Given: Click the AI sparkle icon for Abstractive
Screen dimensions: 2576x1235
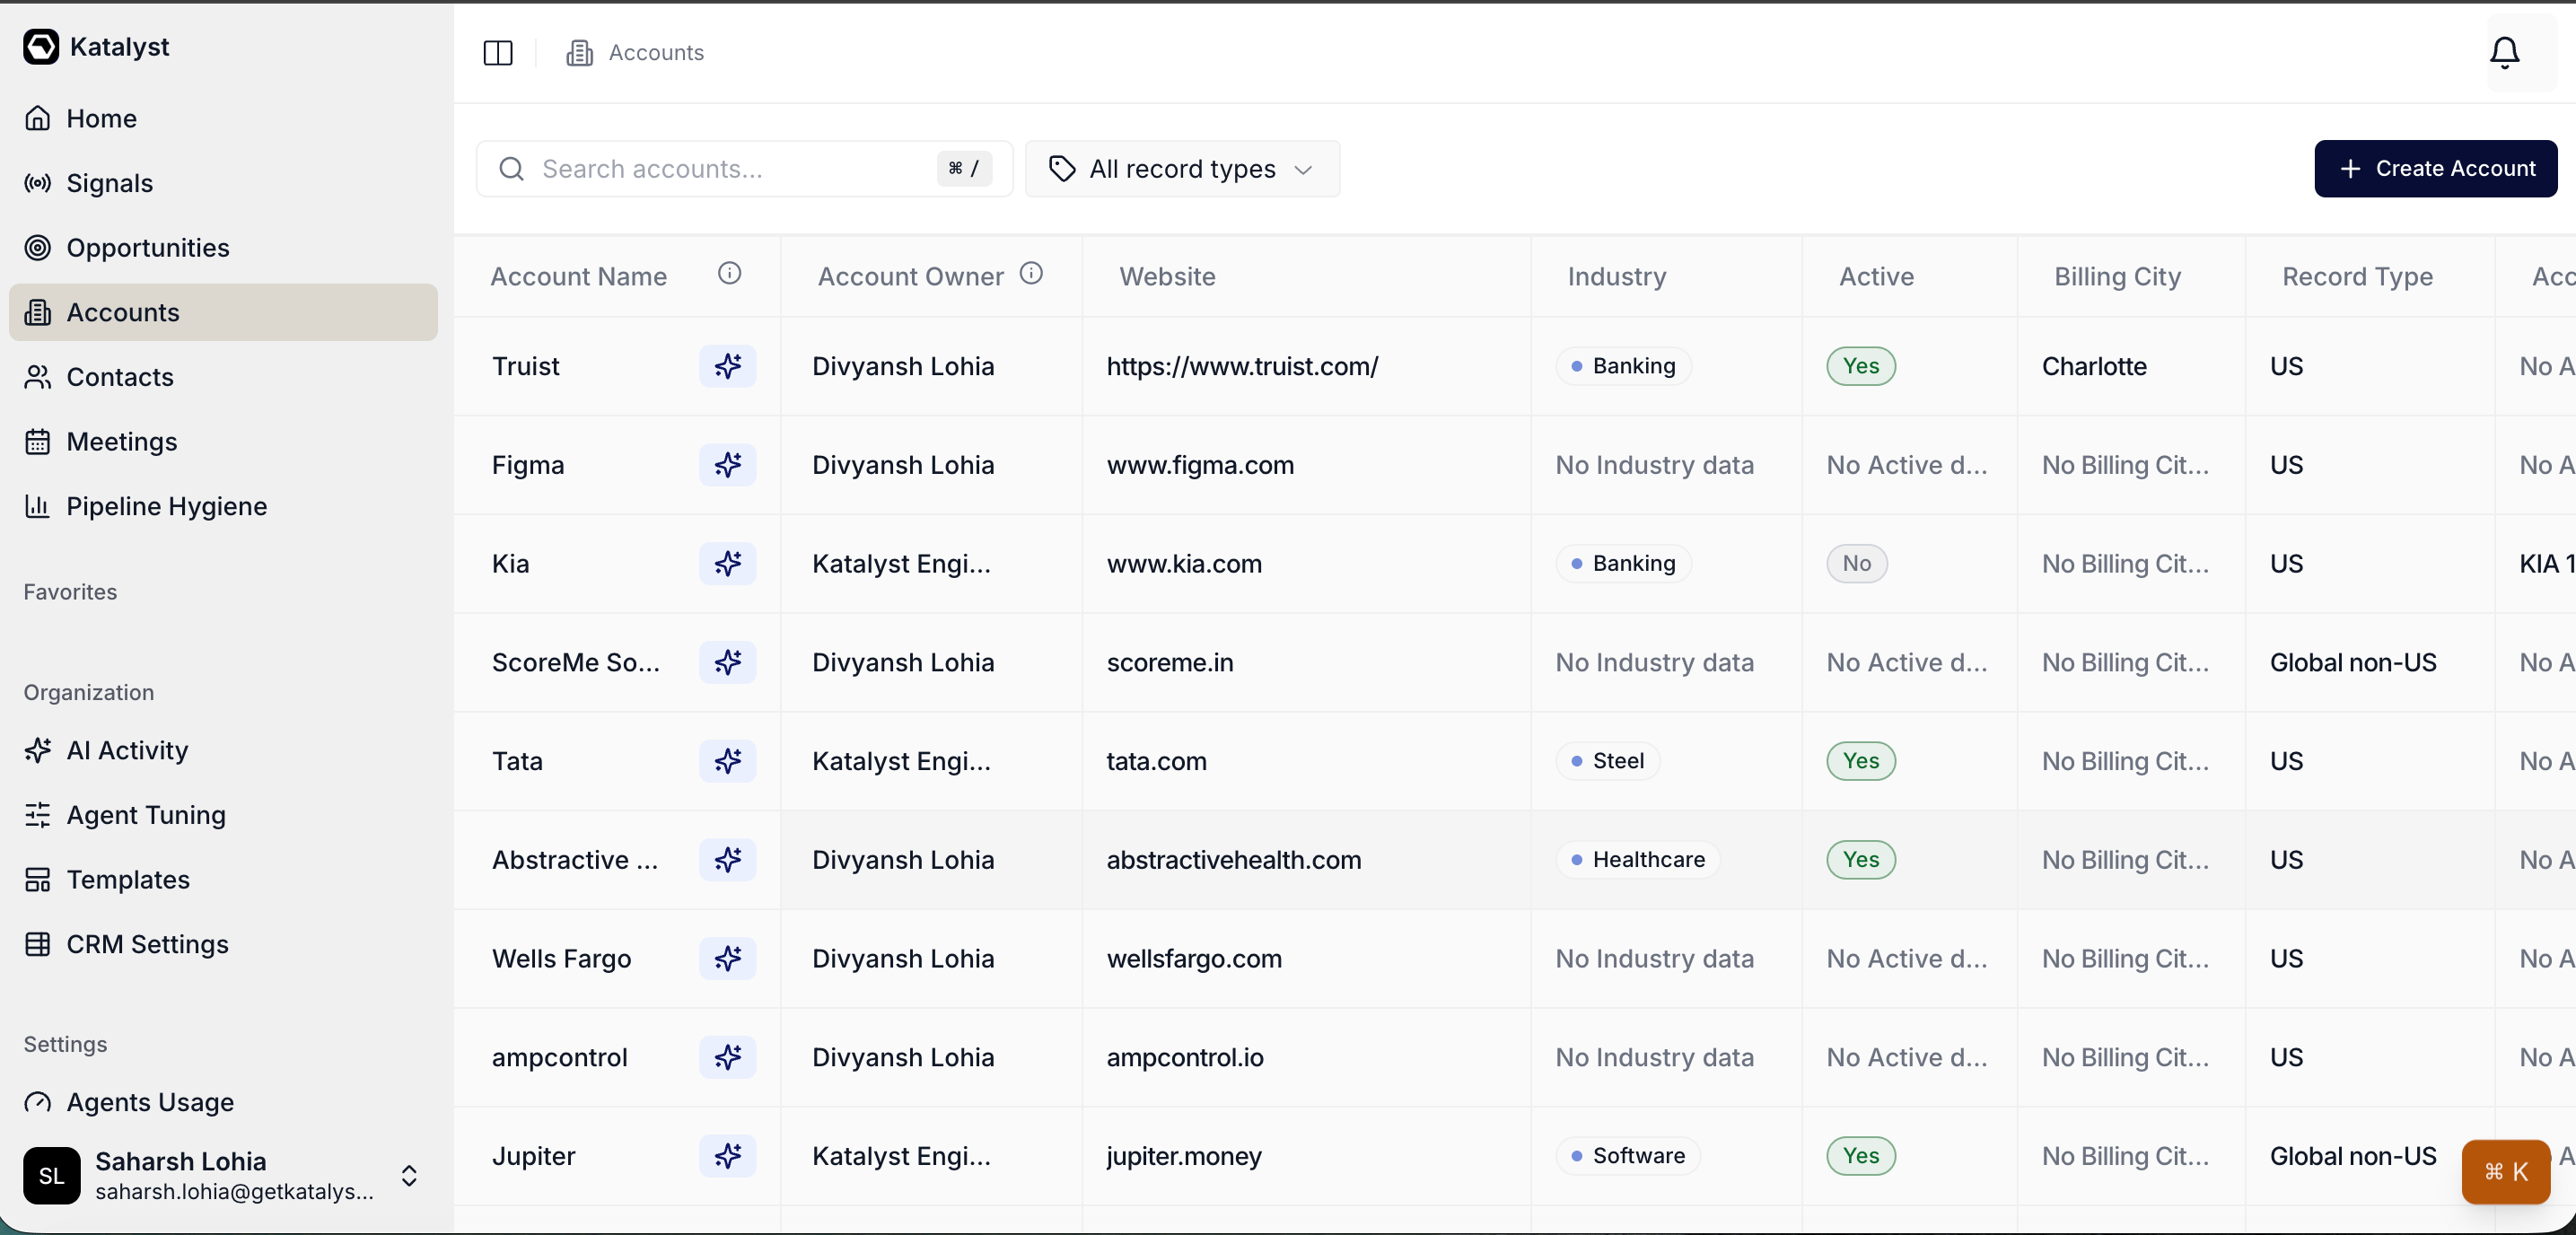Looking at the screenshot, I should [x=728, y=860].
